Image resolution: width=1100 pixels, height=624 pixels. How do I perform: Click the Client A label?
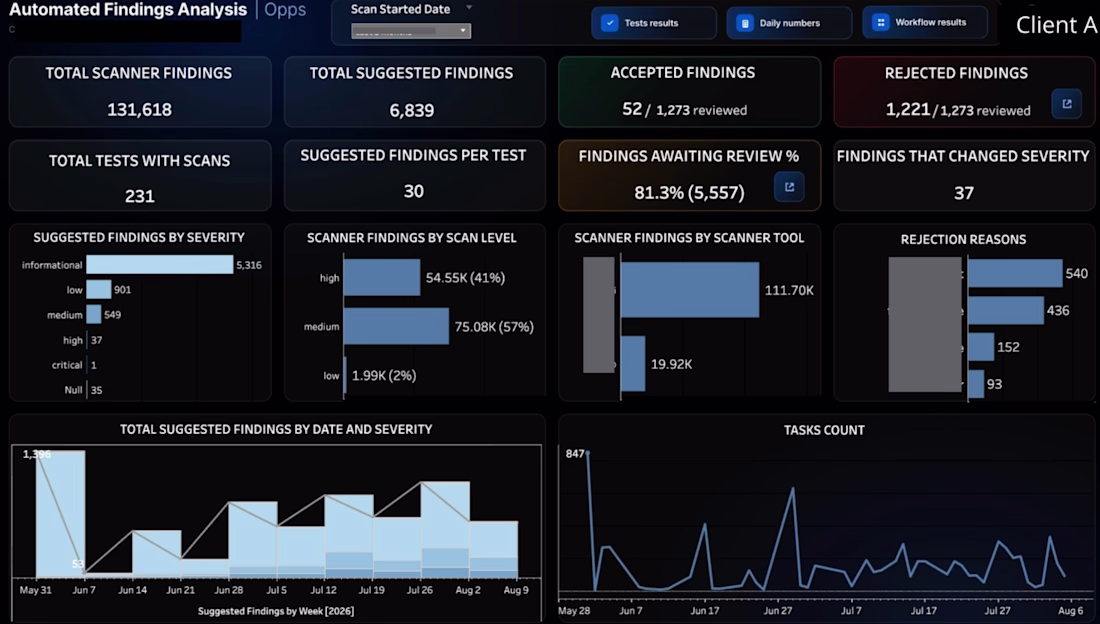(x=1056, y=25)
